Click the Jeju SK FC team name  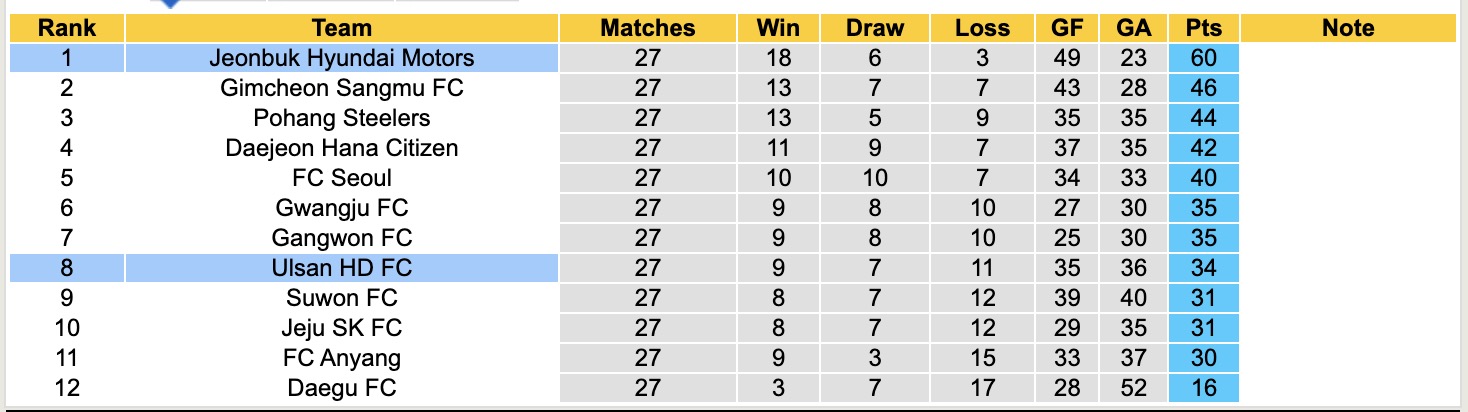342,328
